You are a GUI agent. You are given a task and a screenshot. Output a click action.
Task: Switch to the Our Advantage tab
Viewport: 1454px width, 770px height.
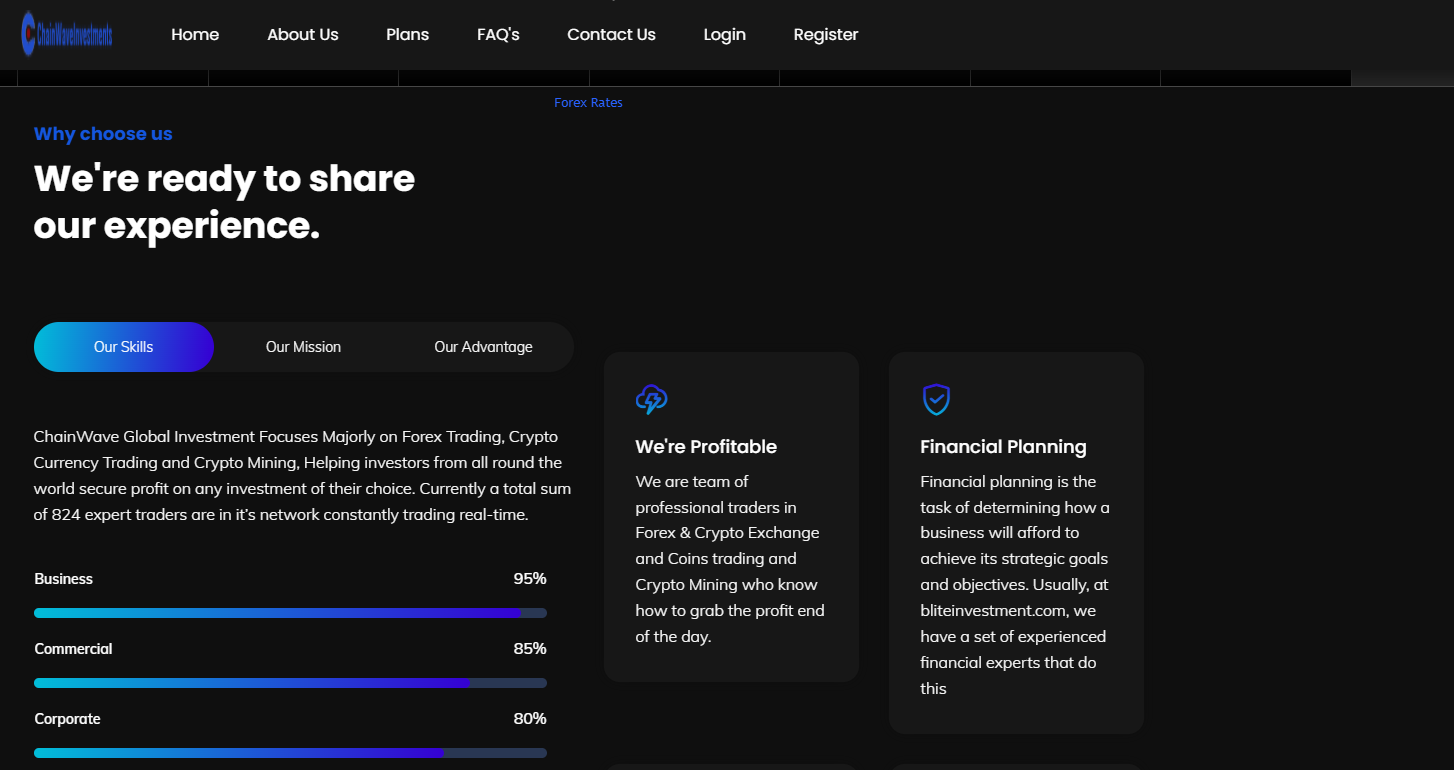coord(483,347)
